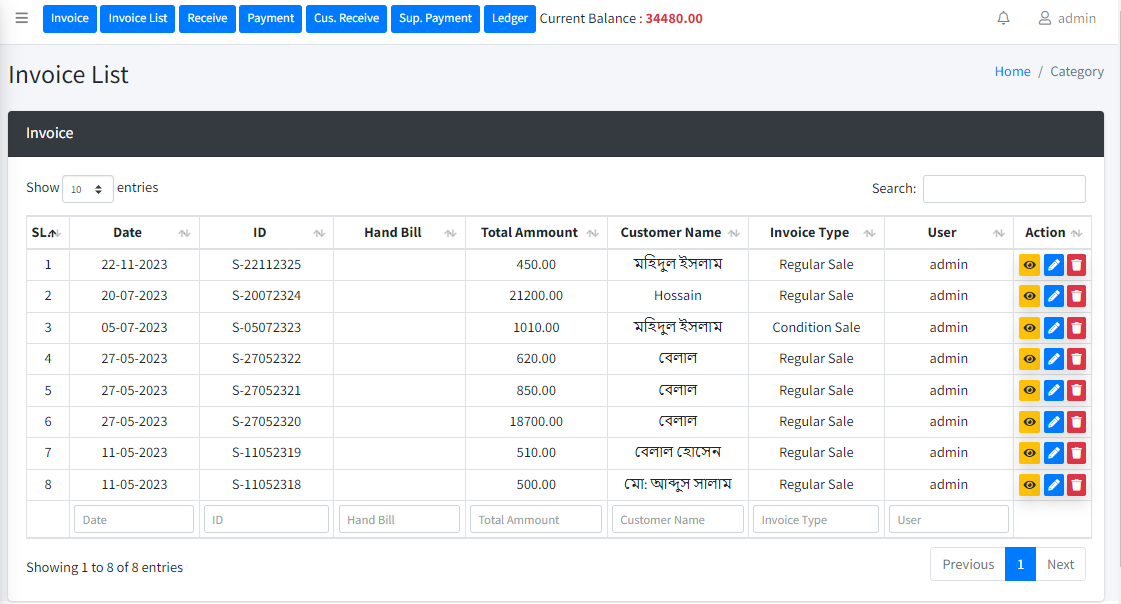The height and width of the screenshot is (604, 1121).
Task: Focus the table Search box
Action: click(1004, 189)
